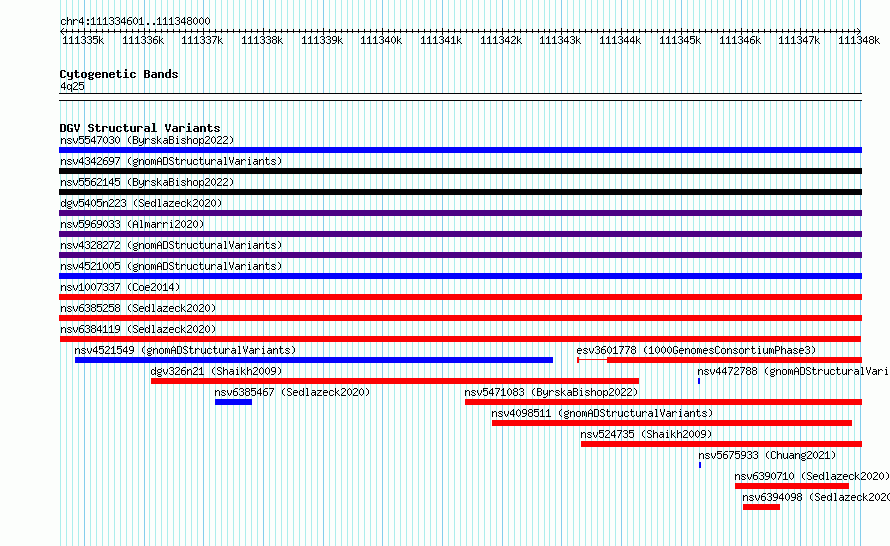The image size is (890, 546).
Task: Click the red bar under nsv524735
Action: [721, 444]
